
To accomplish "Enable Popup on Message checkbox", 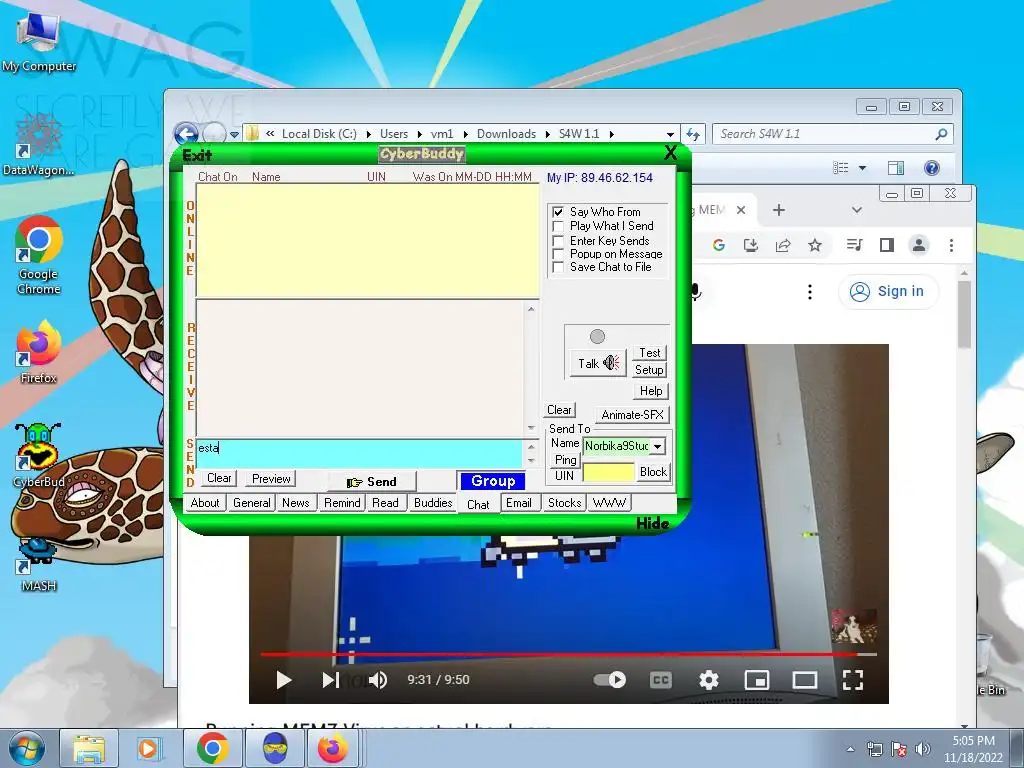I will coord(558,254).
